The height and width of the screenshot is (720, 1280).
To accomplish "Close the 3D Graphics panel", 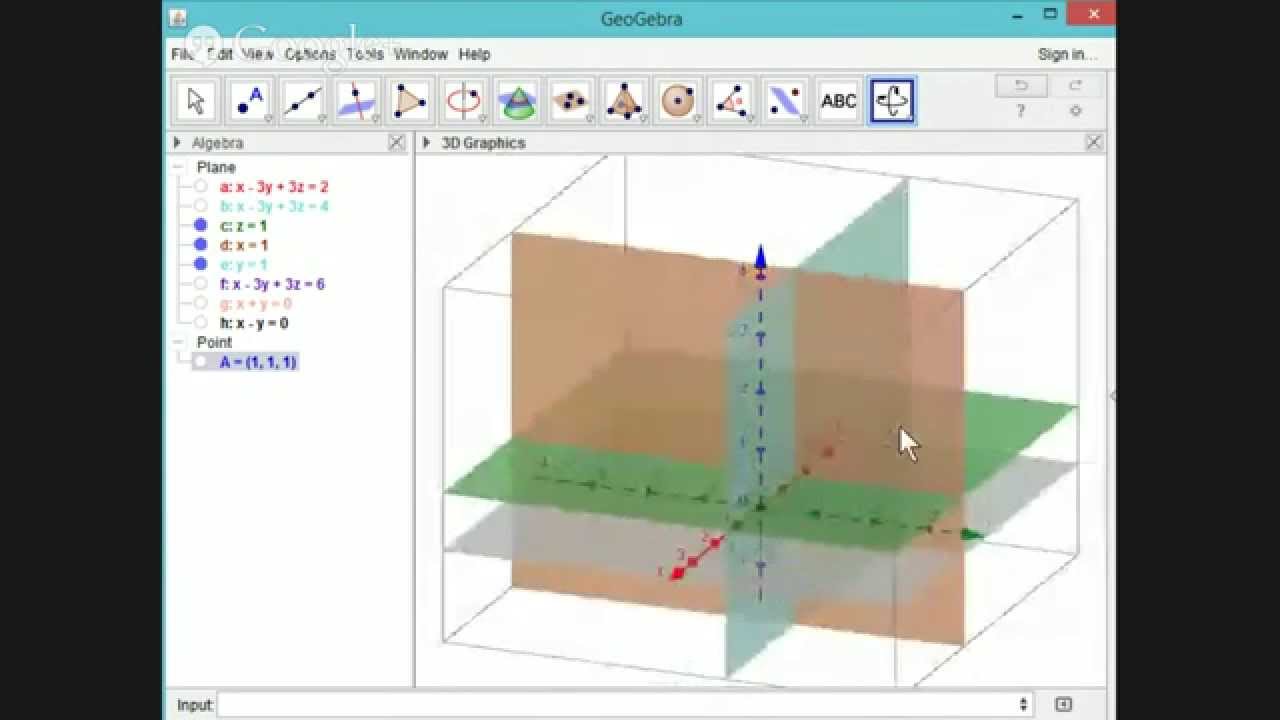I will point(1094,143).
